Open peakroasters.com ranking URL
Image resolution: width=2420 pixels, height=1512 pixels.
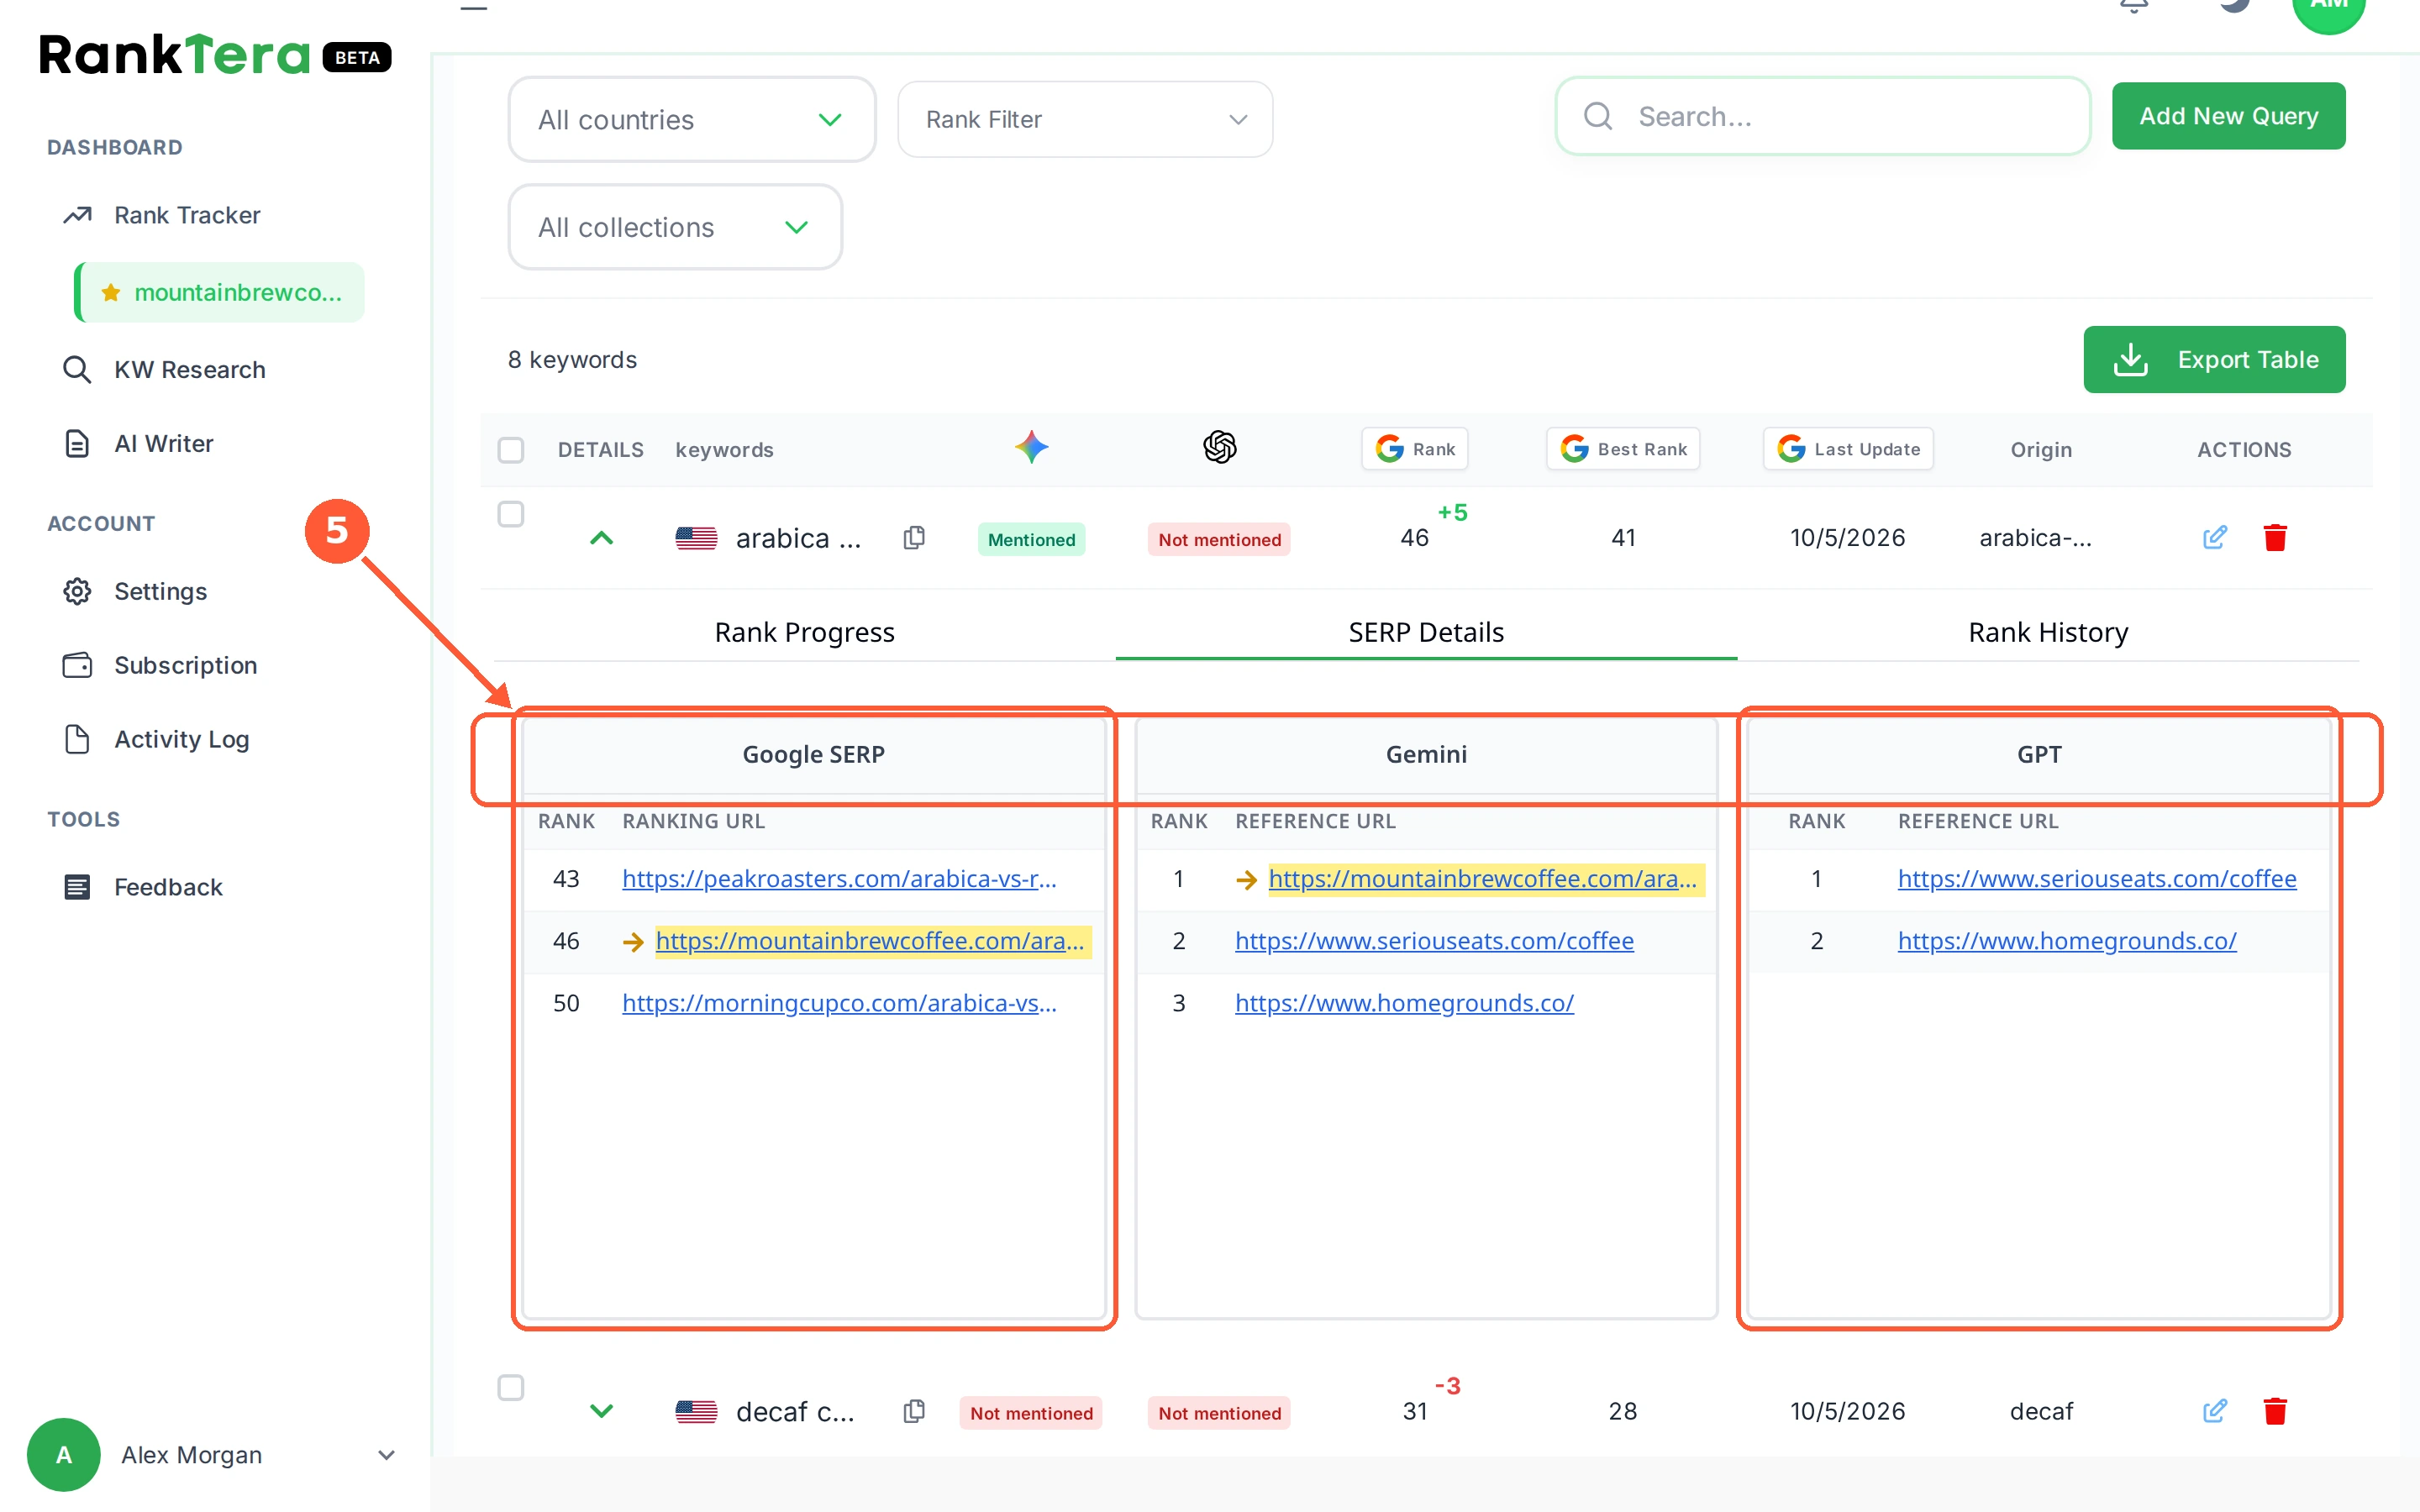pyautogui.click(x=839, y=878)
